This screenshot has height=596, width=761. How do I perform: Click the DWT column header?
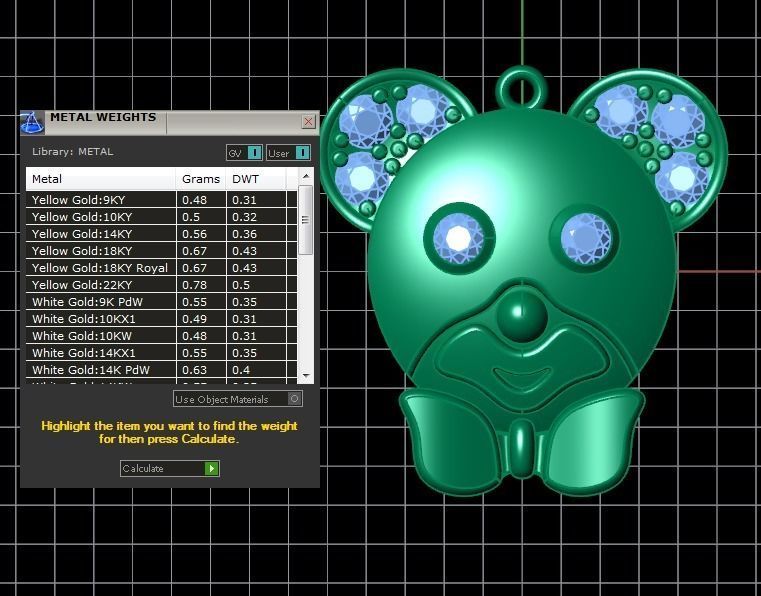coord(256,179)
